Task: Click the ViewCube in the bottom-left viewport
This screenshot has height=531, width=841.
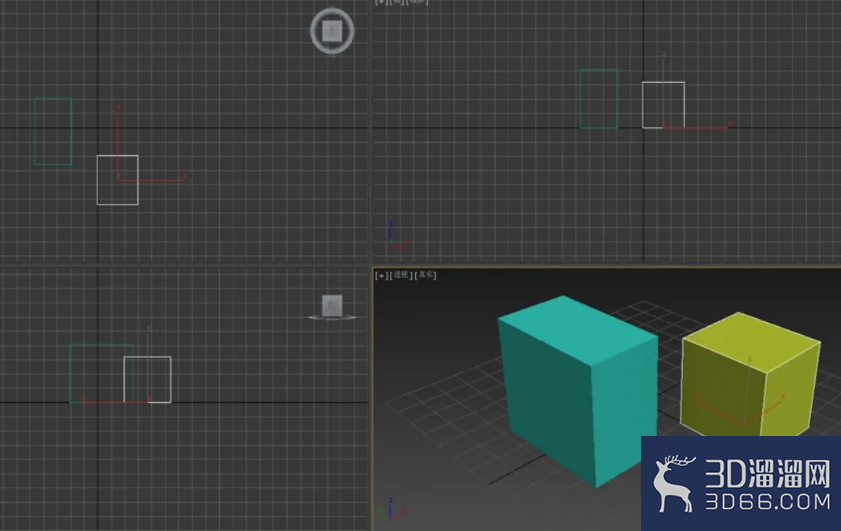Action: (332, 305)
